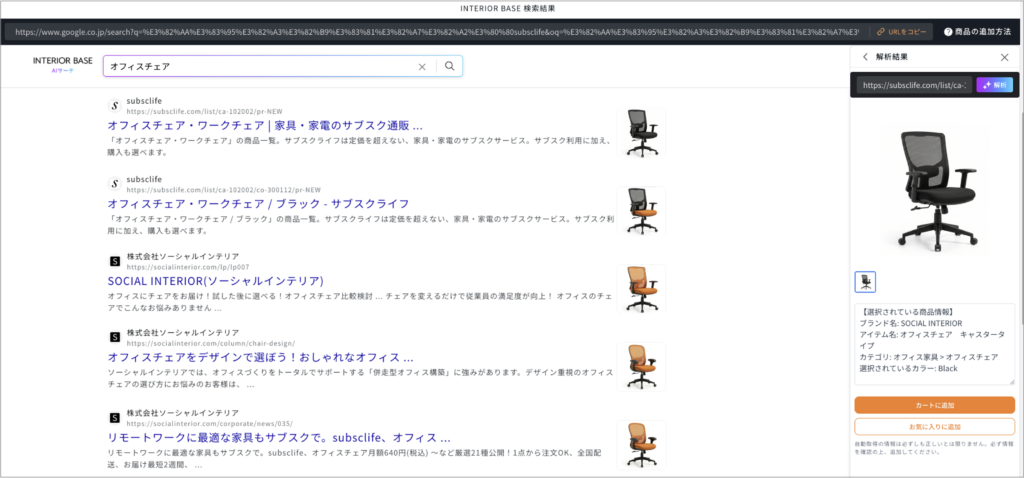Click the INTERIOR BASE logo
The height and width of the screenshot is (478, 1024).
[62, 63]
